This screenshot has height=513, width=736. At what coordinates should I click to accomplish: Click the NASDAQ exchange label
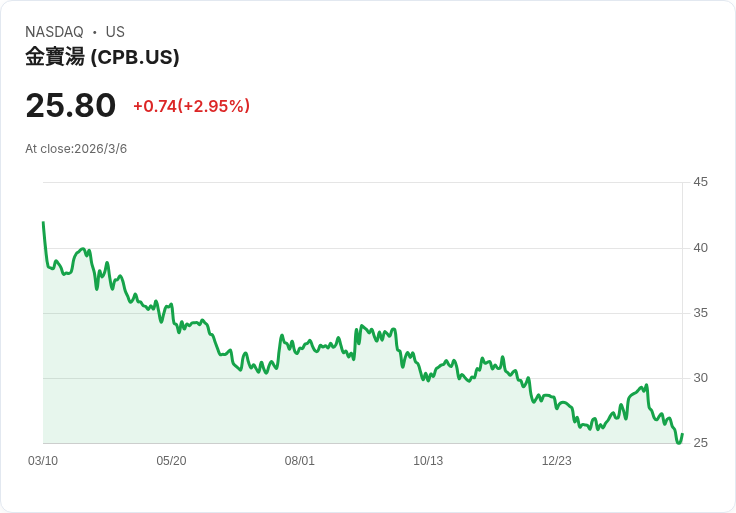tap(54, 32)
